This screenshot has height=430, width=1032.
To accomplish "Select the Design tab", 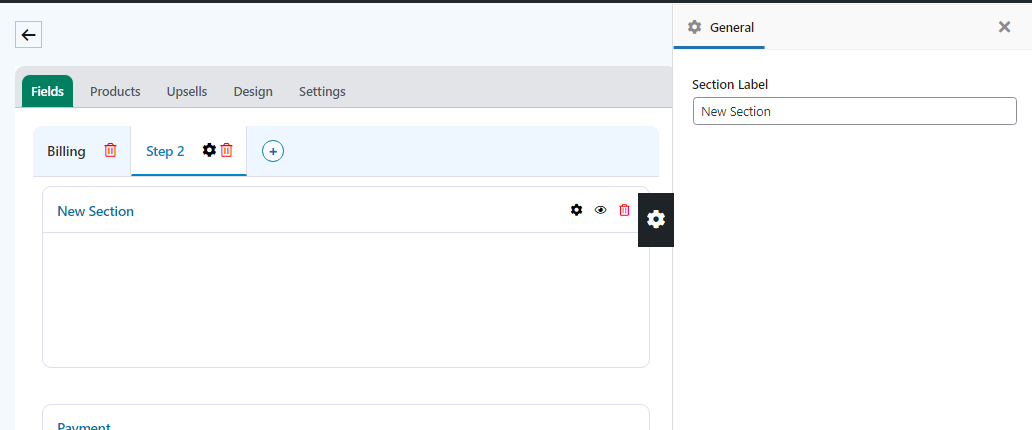I will 253,92.
